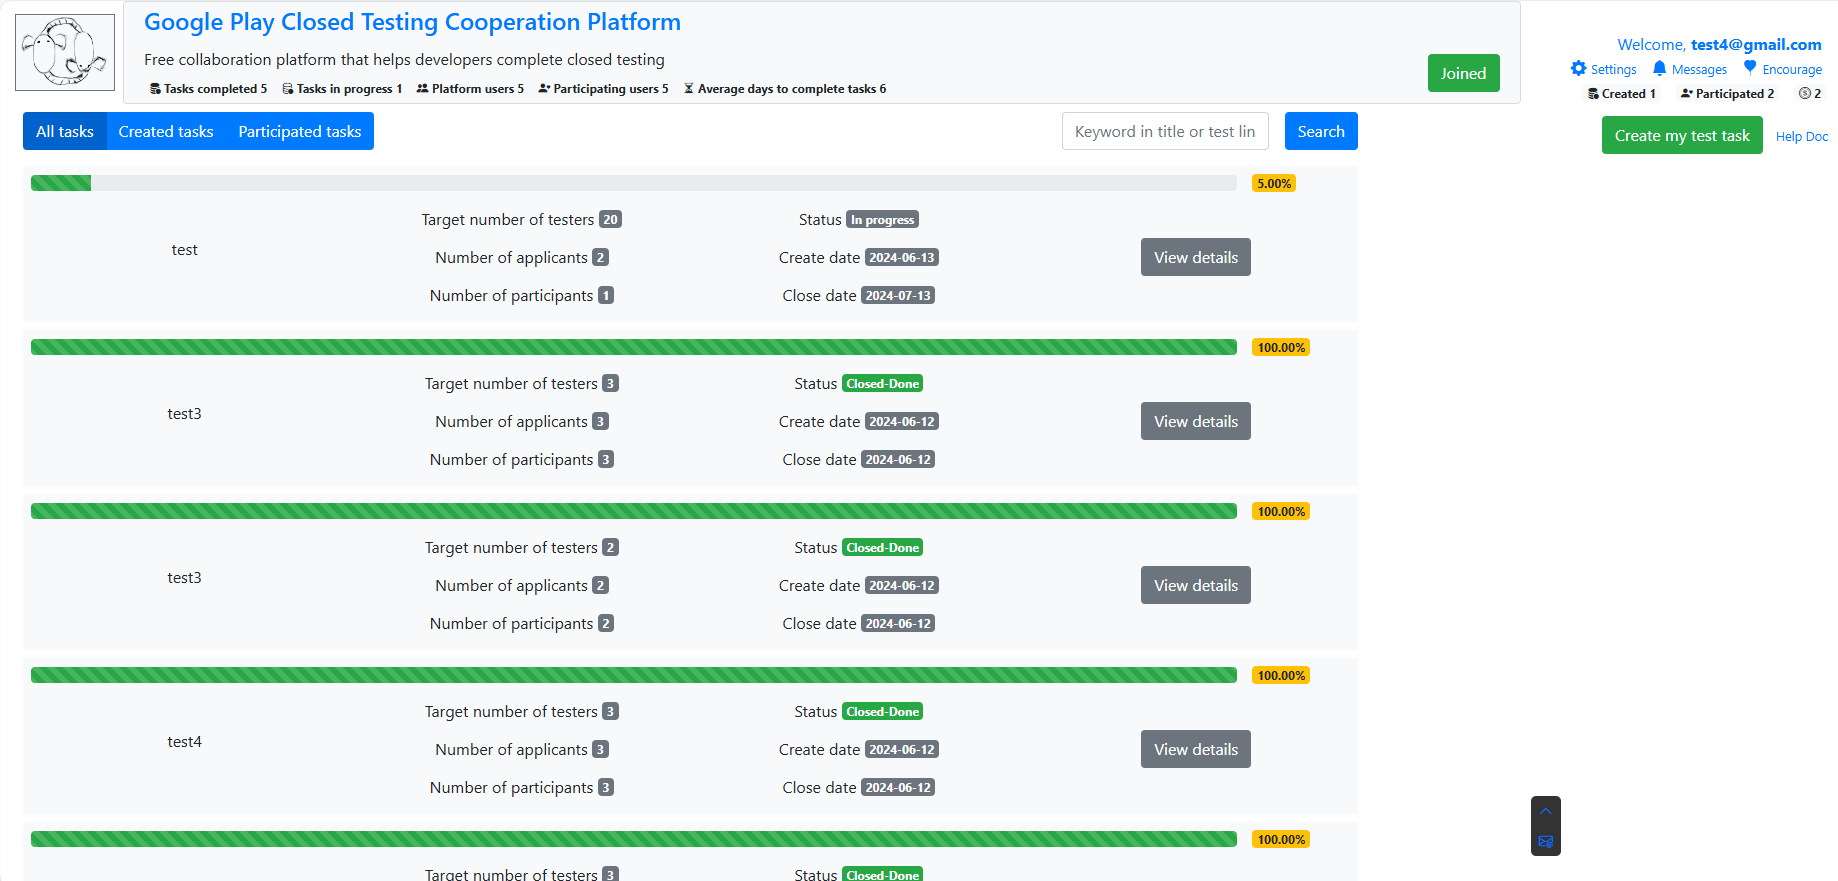This screenshot has height=881, width=1838.
Task: View details of test3 with target 3
Action: [x=1196, y=421]
